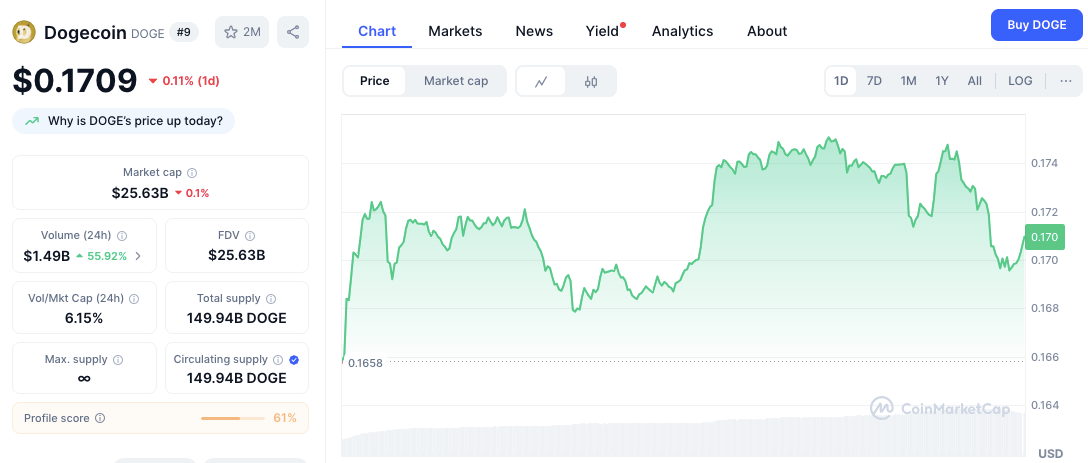Screen dimensions: 1088x463
Task: Open info icon beside Vol/Mkt Cap (24h)
Action: [x=134, y=298]
